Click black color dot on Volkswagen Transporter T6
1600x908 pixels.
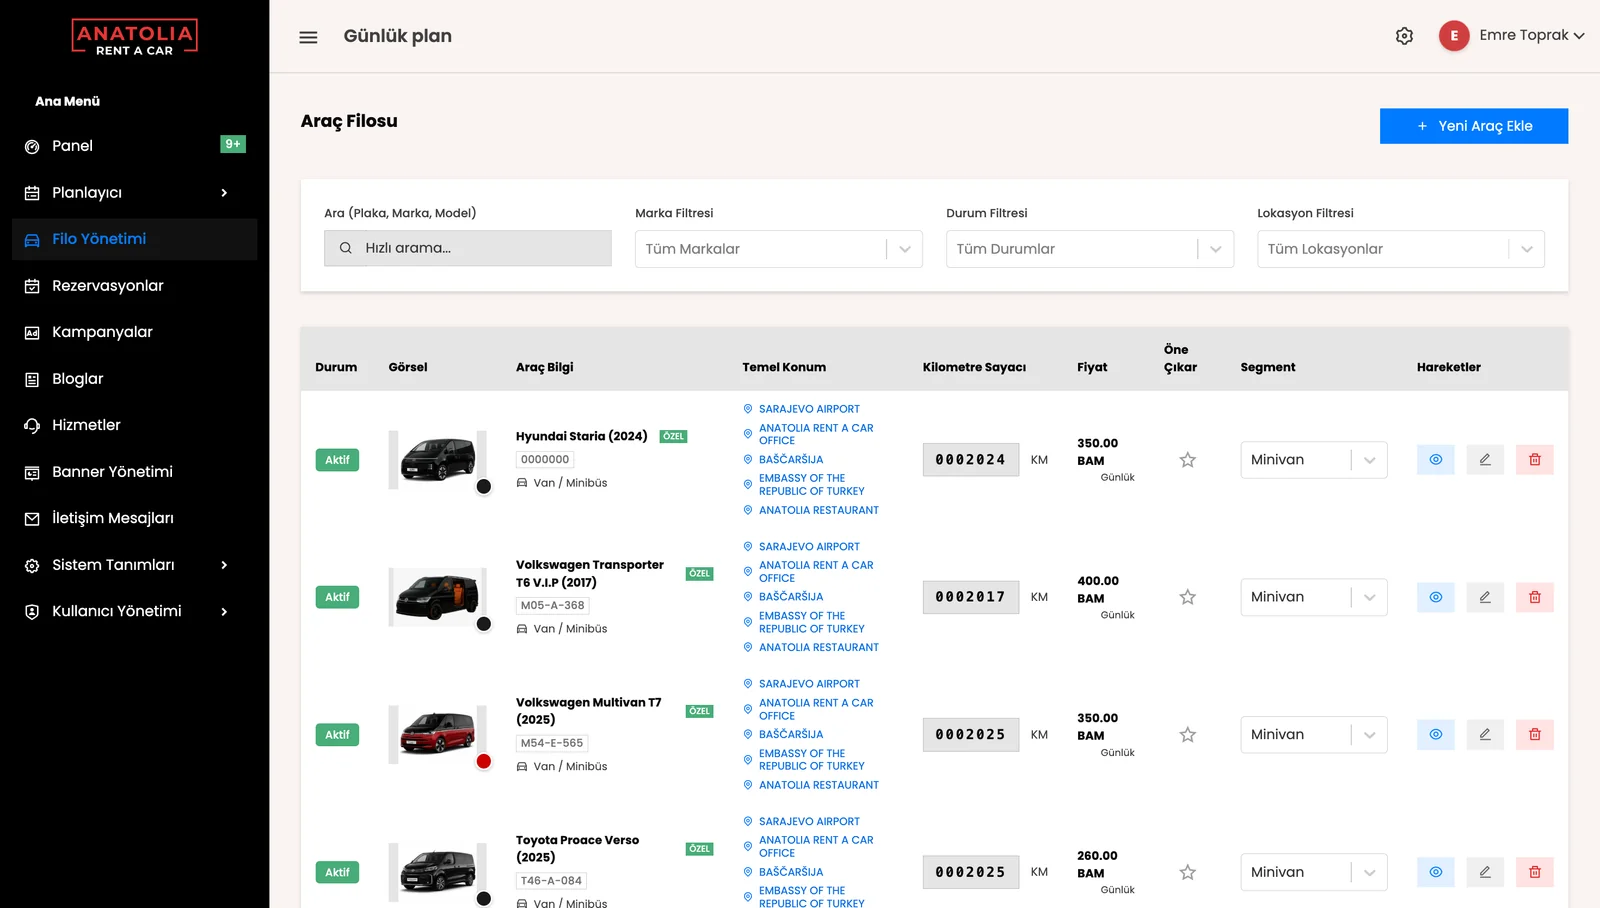(x=484, y=624)
